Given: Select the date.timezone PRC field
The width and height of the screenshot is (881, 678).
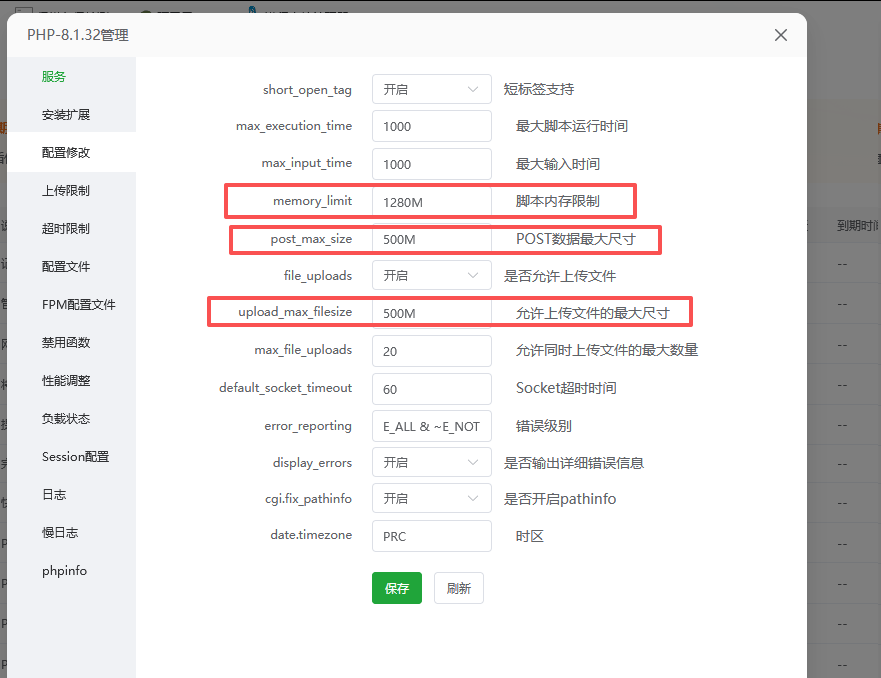Looking at the screenshot, I should point(431,535).
